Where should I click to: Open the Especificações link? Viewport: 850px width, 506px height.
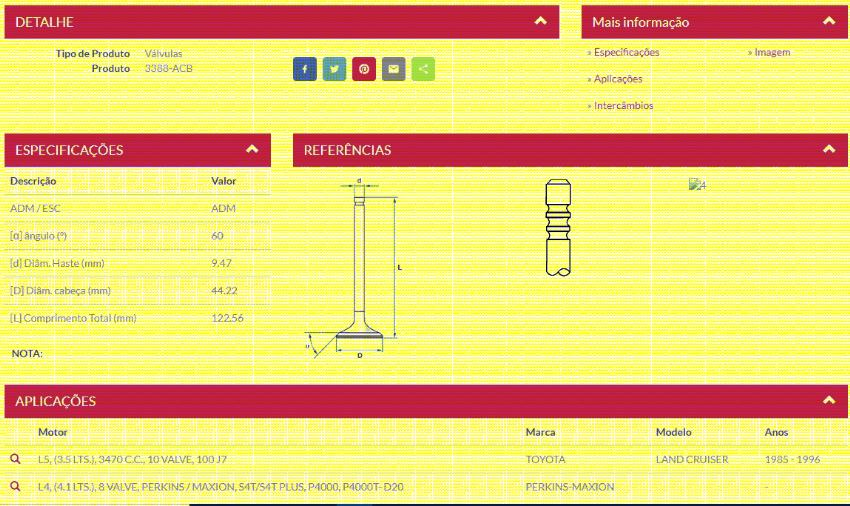tap(626, 52)
